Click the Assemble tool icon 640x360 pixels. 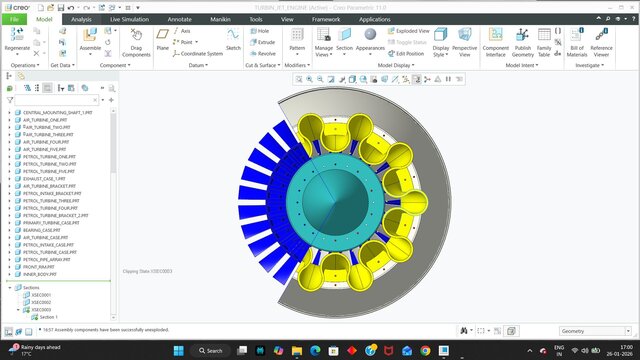tap(90, 35)
